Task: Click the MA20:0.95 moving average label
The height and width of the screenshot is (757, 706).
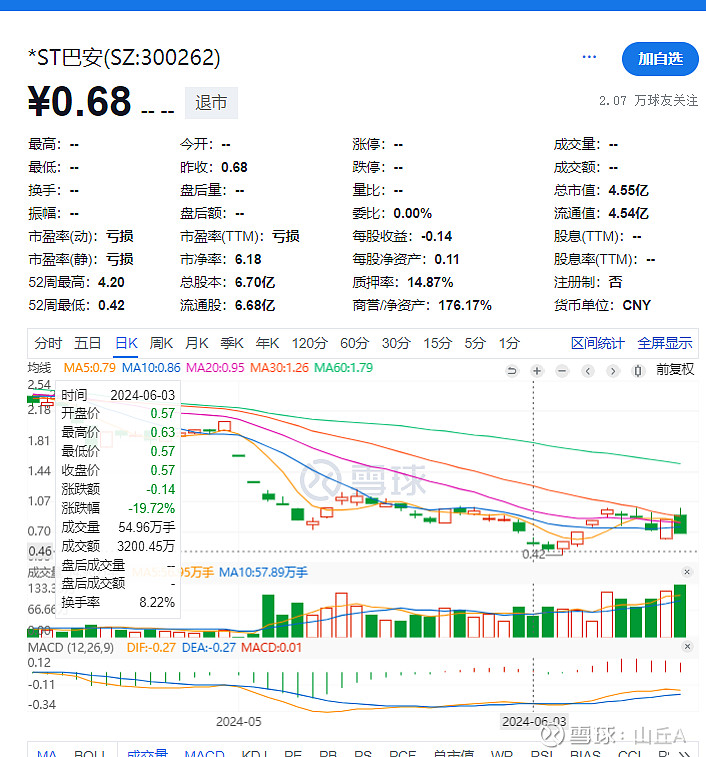Action: pyautogui.click(x=215, y=368)
